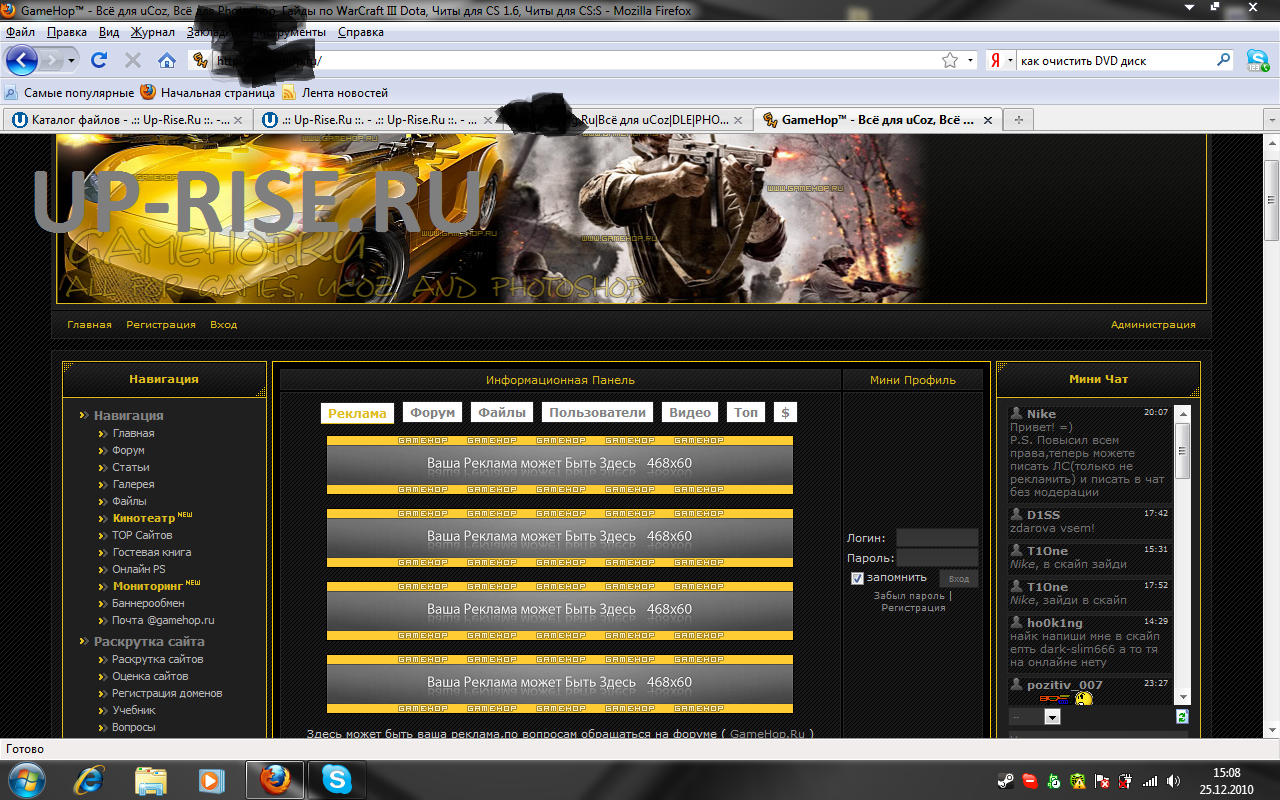Viewport: 1280px width, 800px height.
Task: Click the Yandex search text field
Action: pos(1115,60)
